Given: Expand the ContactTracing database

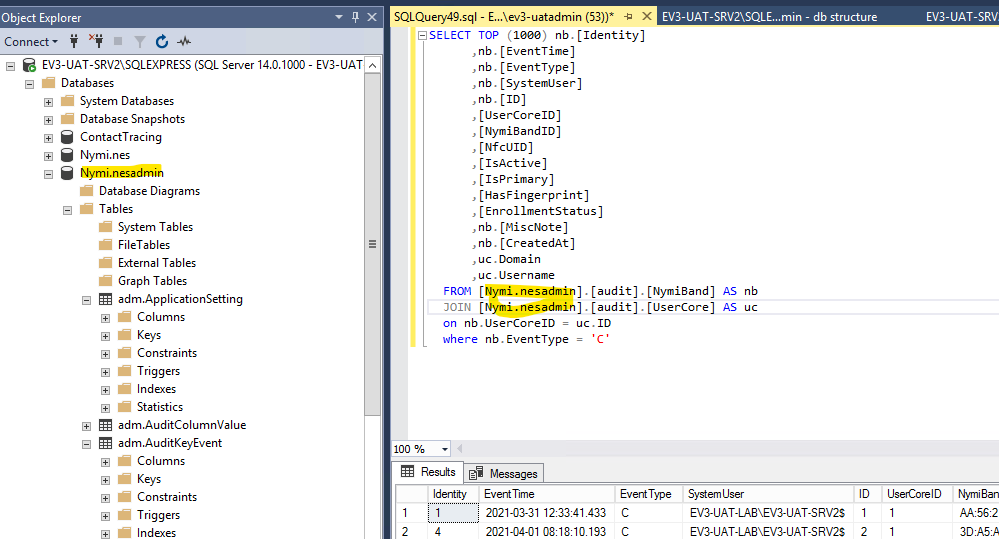Looking at the screenshot, I should [x=48, y=138].
